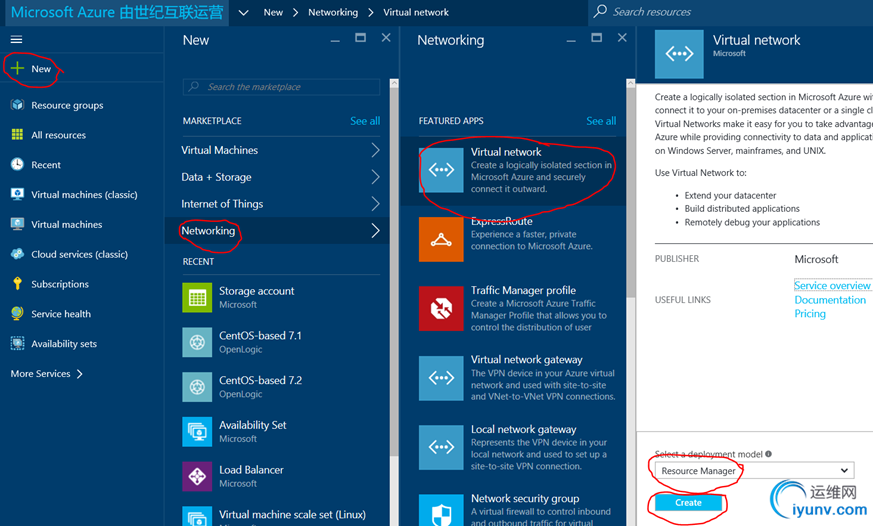Click See all in Marketplace section
873x526 pixels.
point(365,121)
